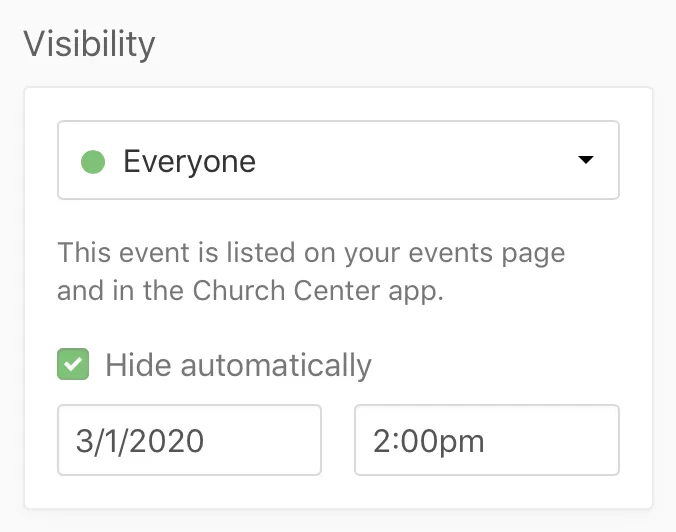
Task: Uncheck the Hide automatically checkbox
Action: pyautogui.click(x=73, y=365)
